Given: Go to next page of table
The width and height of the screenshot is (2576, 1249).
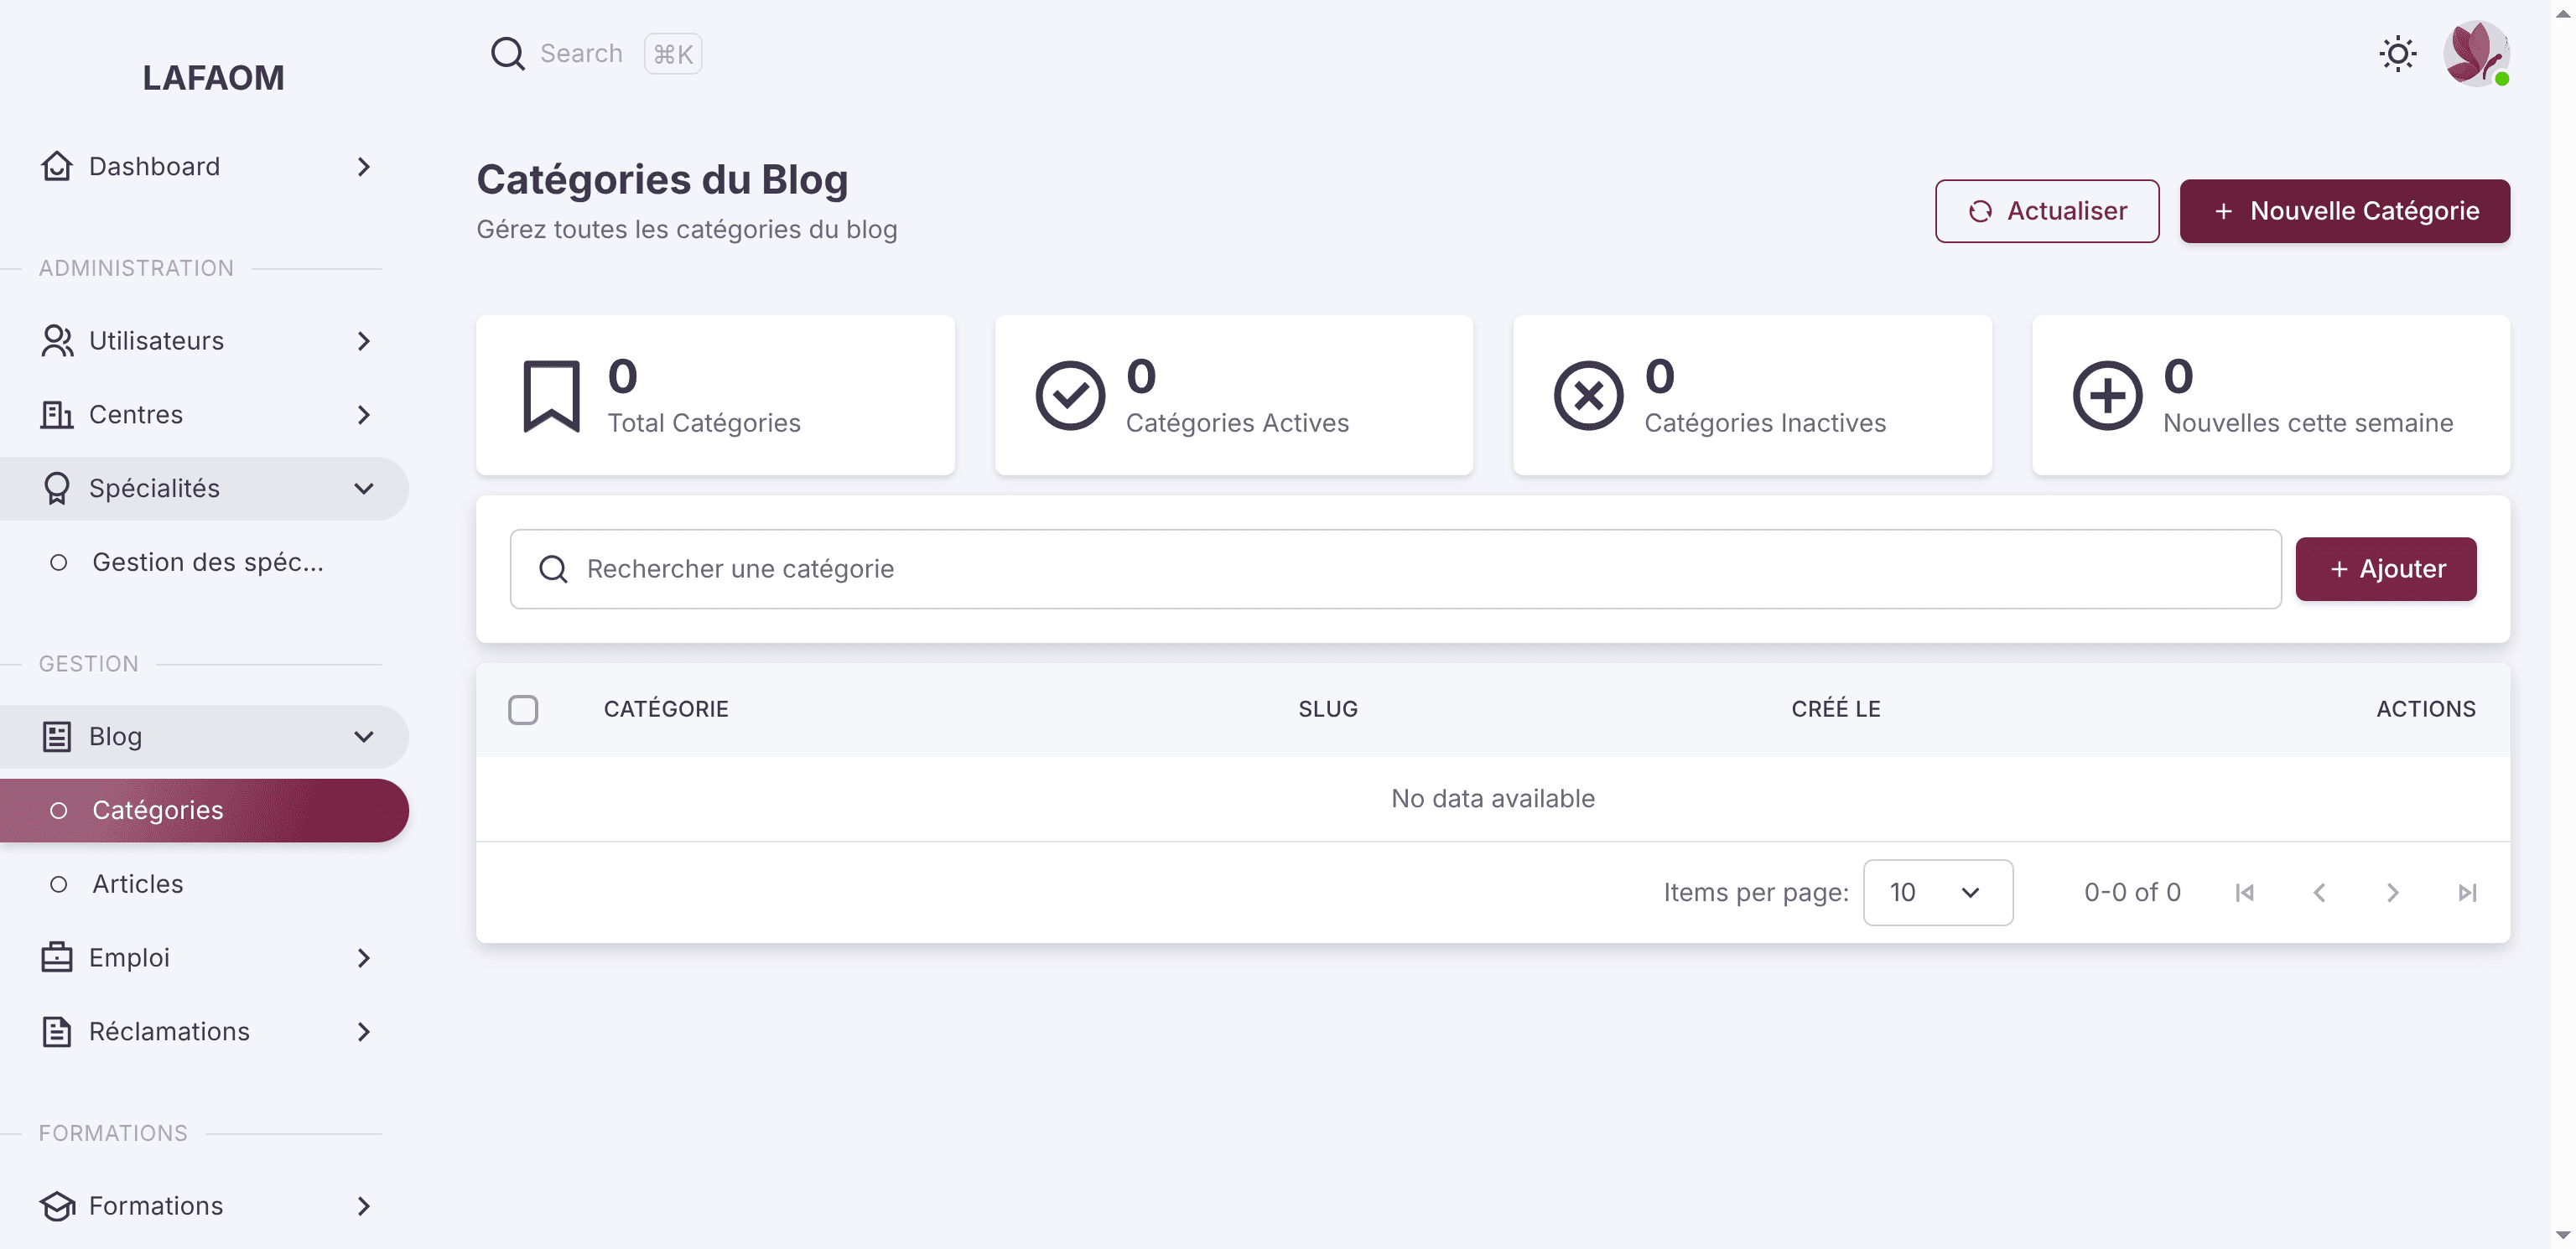Looking at the screenshot, I should (2392, 893).
